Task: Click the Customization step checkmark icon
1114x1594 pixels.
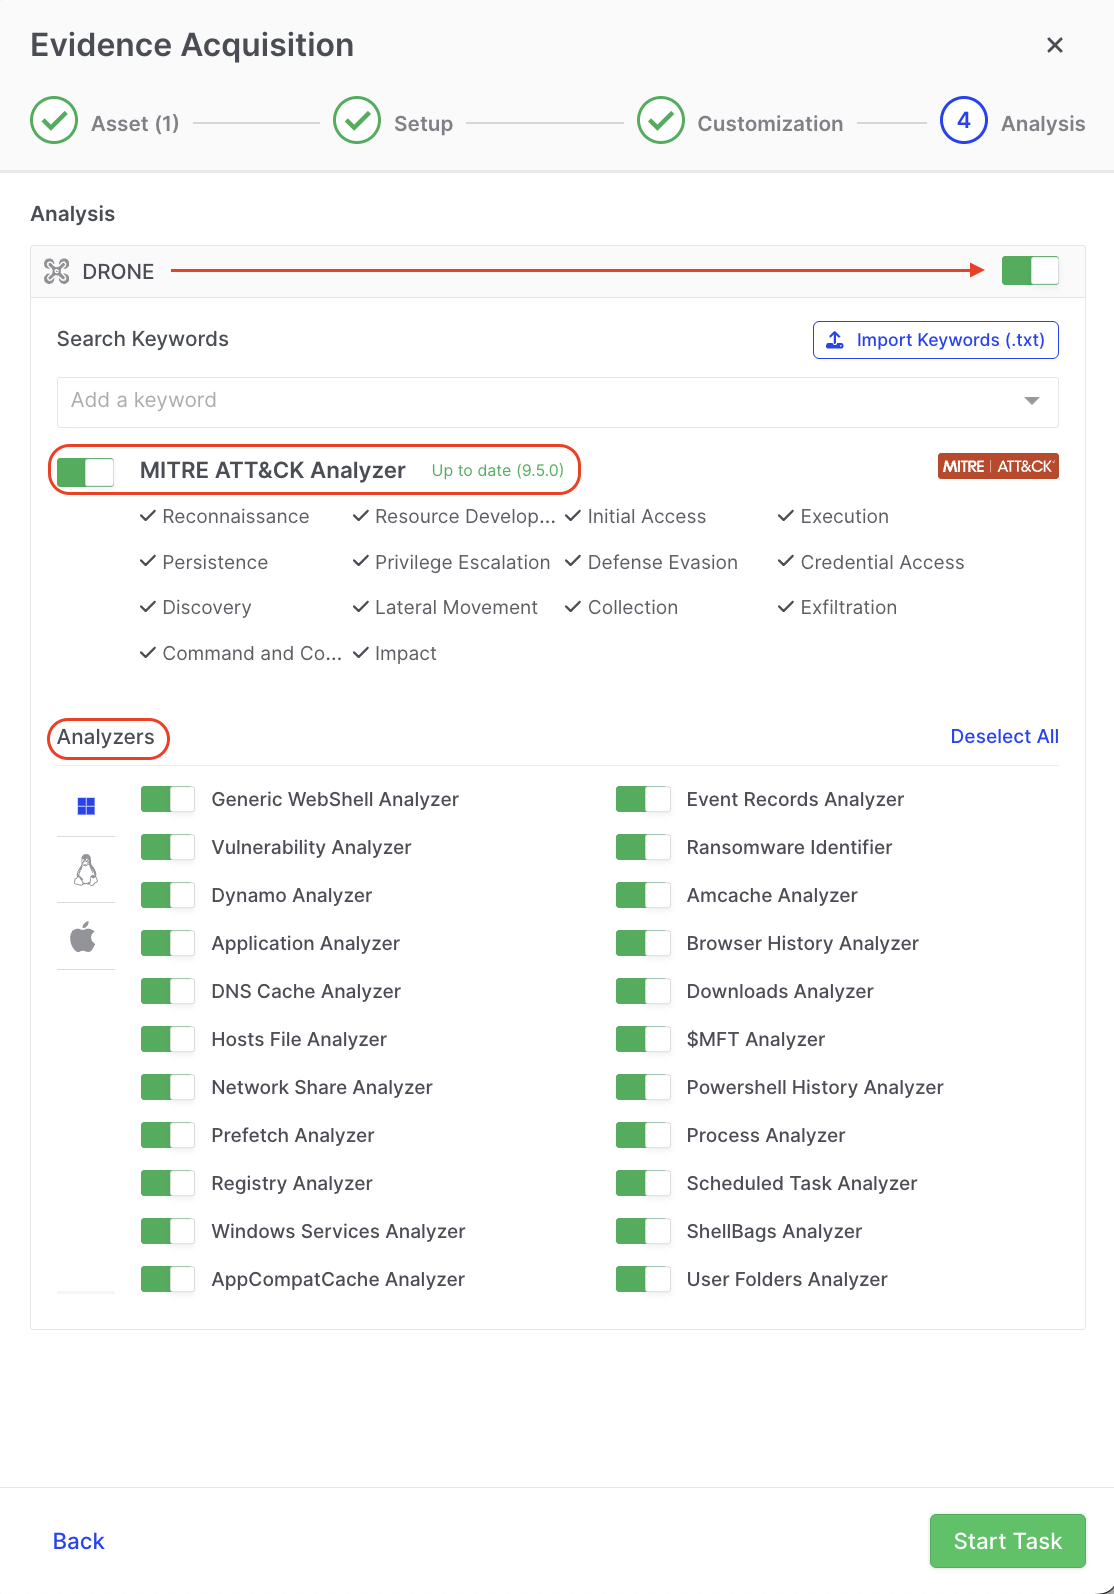Action: 661,121
